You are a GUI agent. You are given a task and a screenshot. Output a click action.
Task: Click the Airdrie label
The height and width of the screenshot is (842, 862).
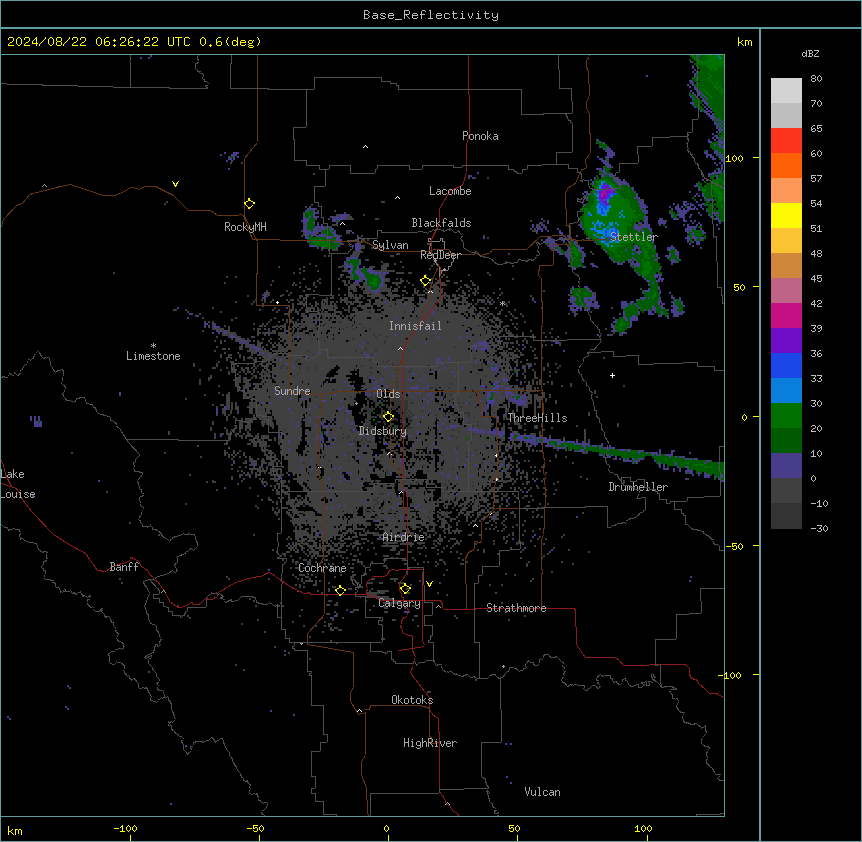click(404, 537)
